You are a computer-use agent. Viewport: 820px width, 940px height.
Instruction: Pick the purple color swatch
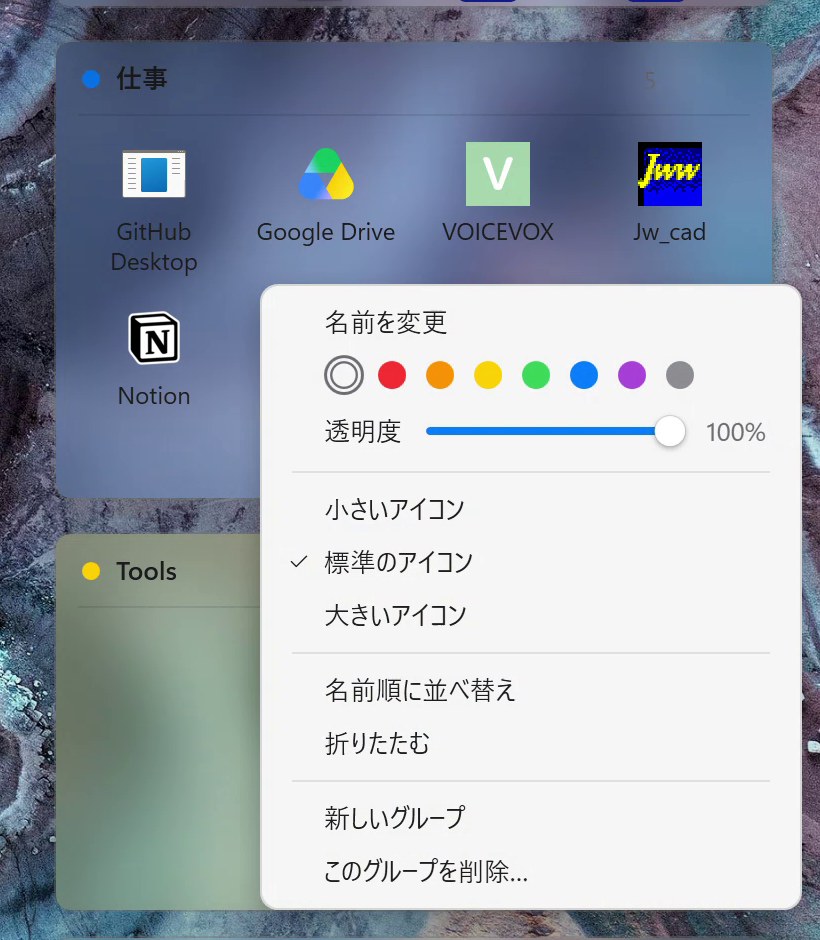[x=632, y=375]
